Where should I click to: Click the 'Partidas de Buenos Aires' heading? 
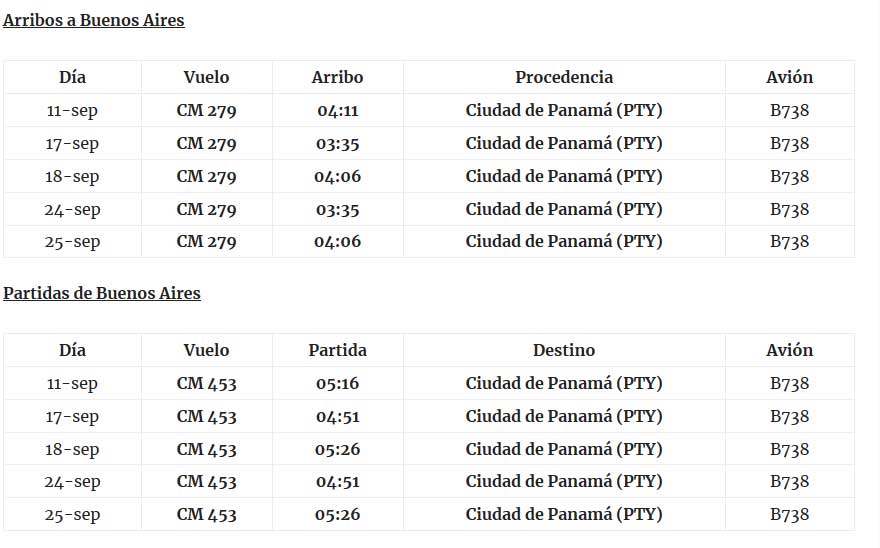click(x=102, y=293)
